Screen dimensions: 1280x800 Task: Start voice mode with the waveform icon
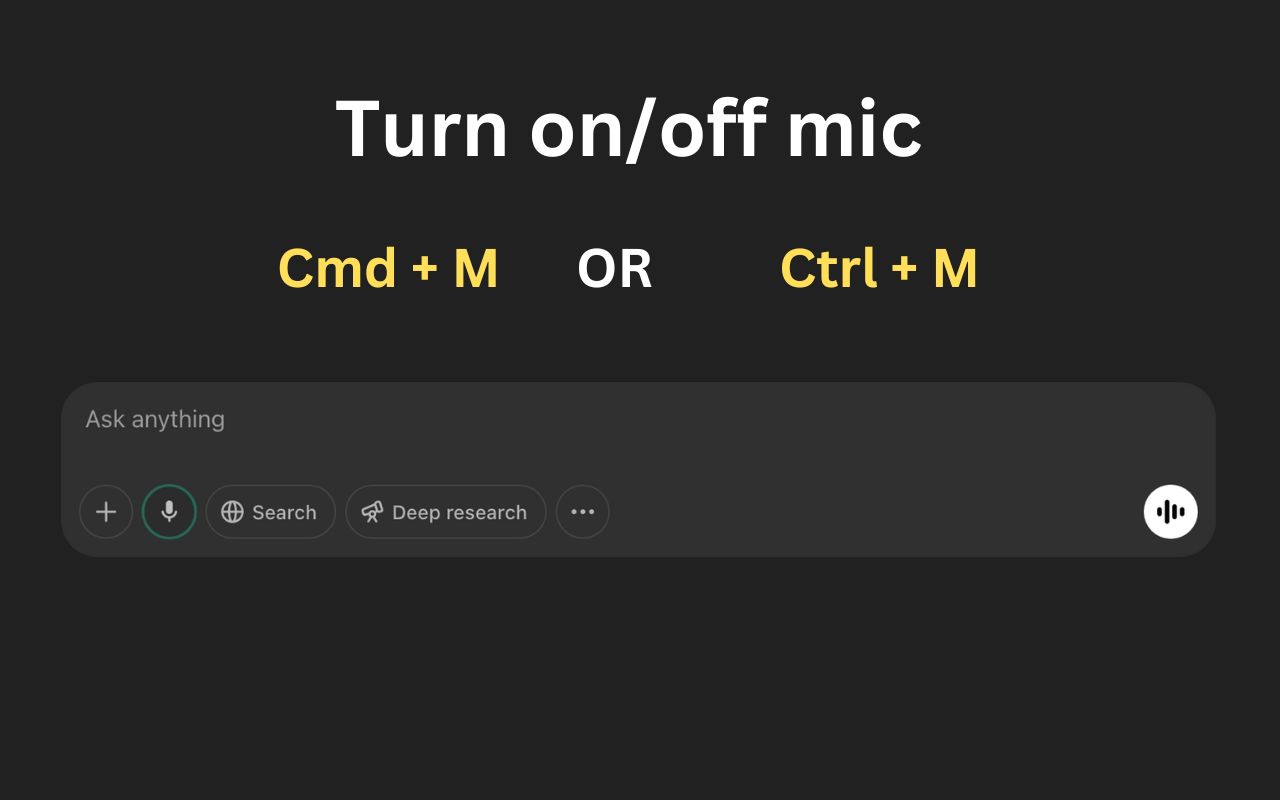(1170, 512)
